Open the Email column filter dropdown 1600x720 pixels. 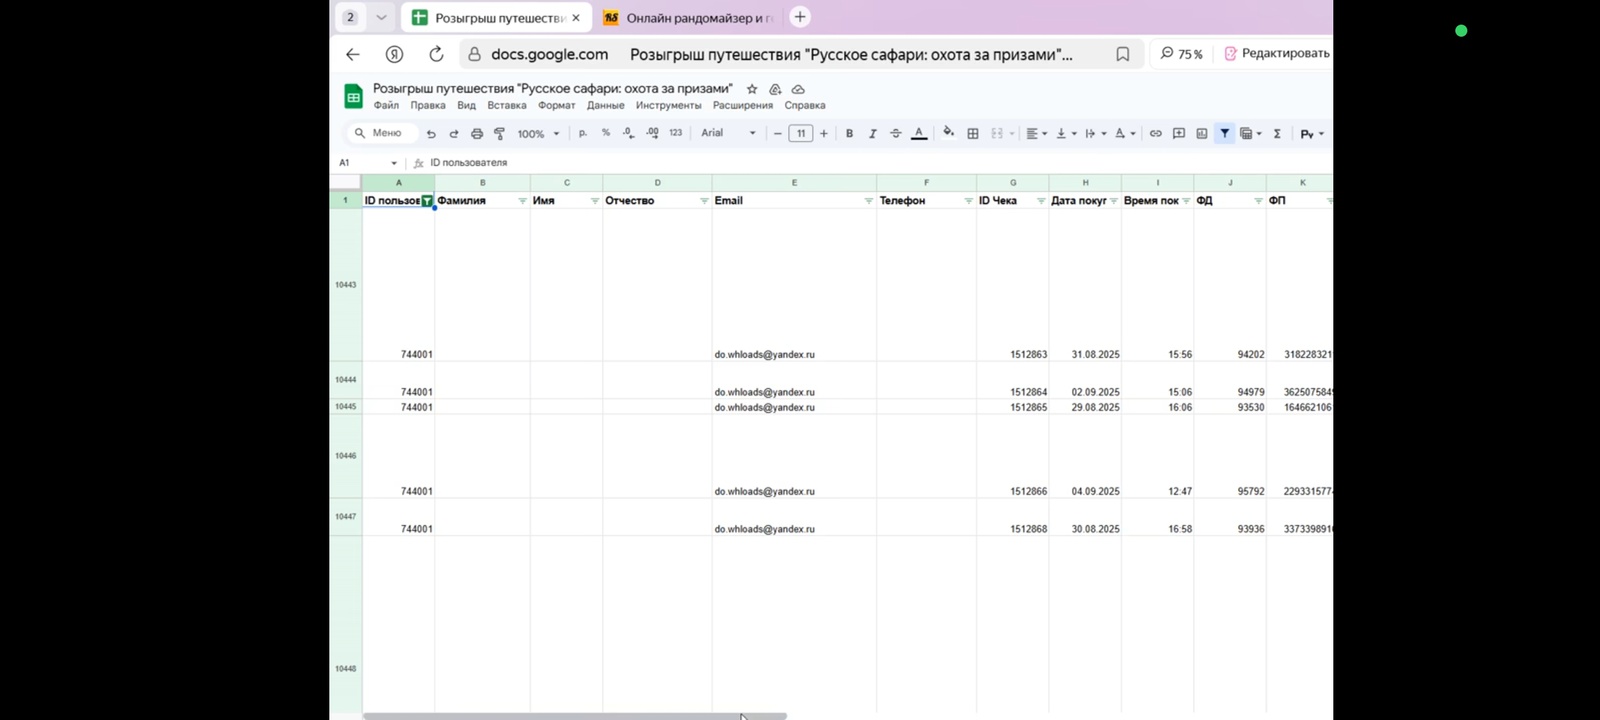(868, 201)
